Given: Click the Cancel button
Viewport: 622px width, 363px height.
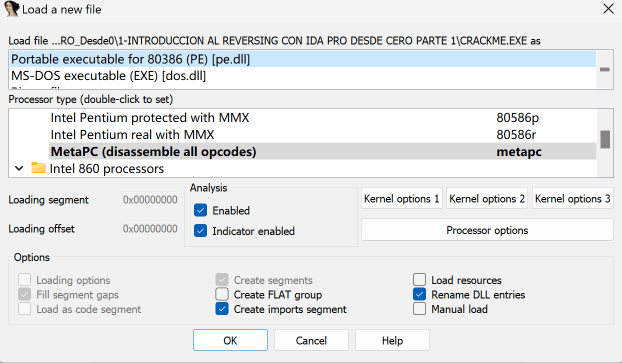Looking at the screenshot, I should point(311,340).
